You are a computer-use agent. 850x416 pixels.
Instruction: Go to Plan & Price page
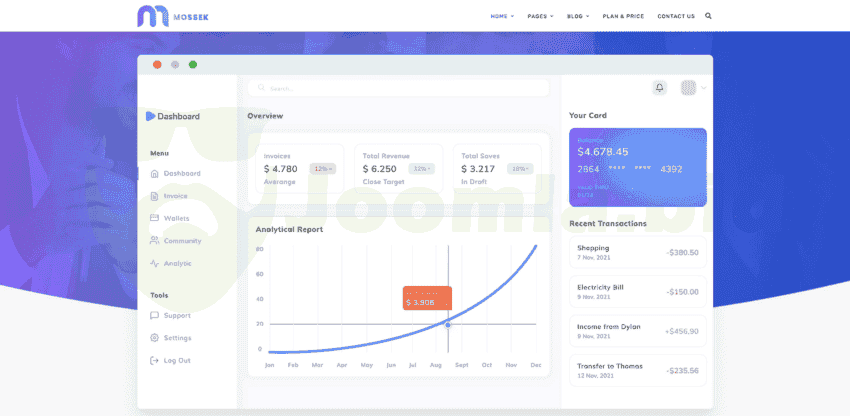pyautogui.click(x=623, y=16)
